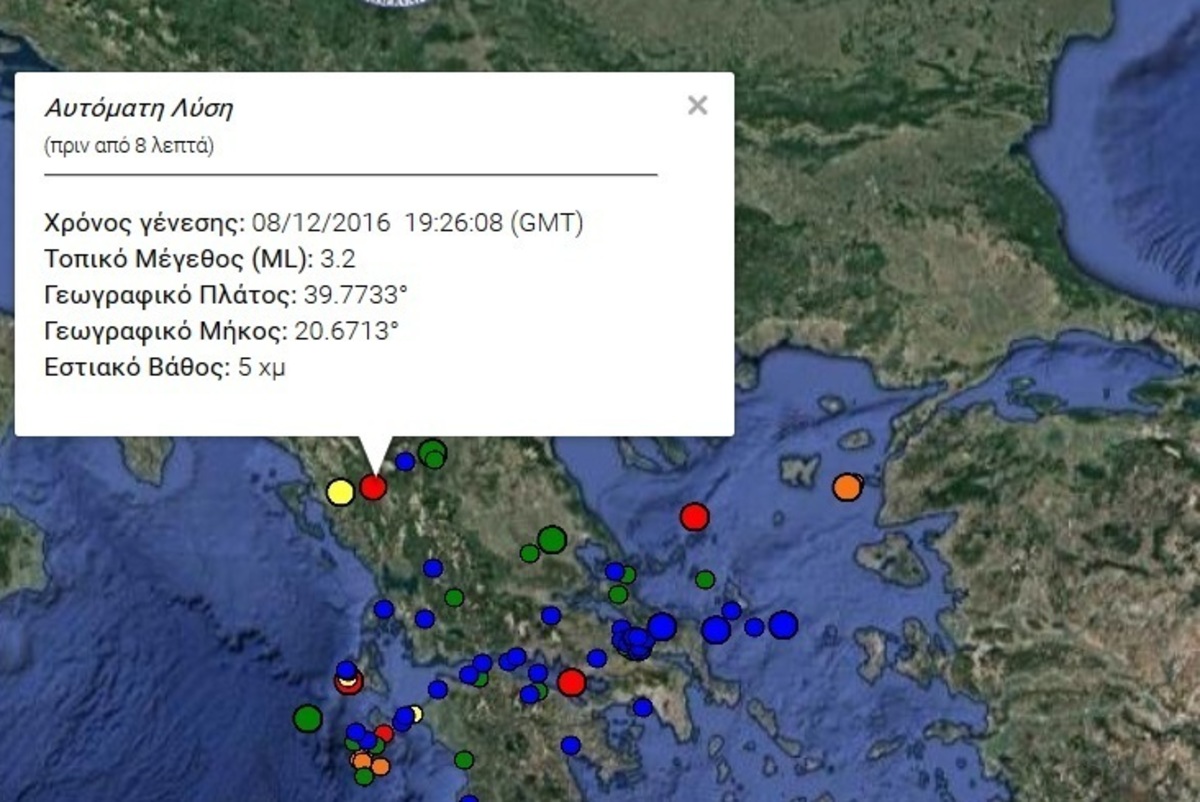Select the red marker in the Gulf of Corinth
The height and width of the screenshot is (802, 1200).
[x=571, y=682]
